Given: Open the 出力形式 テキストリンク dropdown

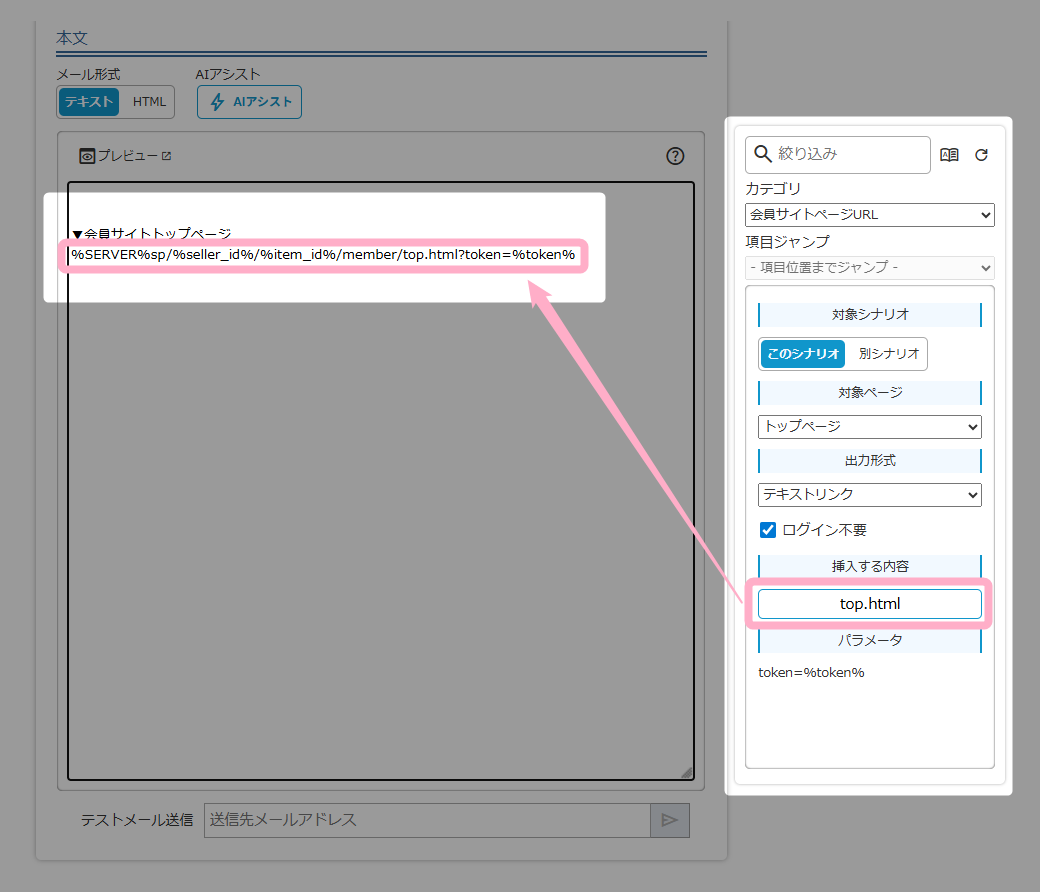Looking at the screenshot, I should [x=869, y=495].
